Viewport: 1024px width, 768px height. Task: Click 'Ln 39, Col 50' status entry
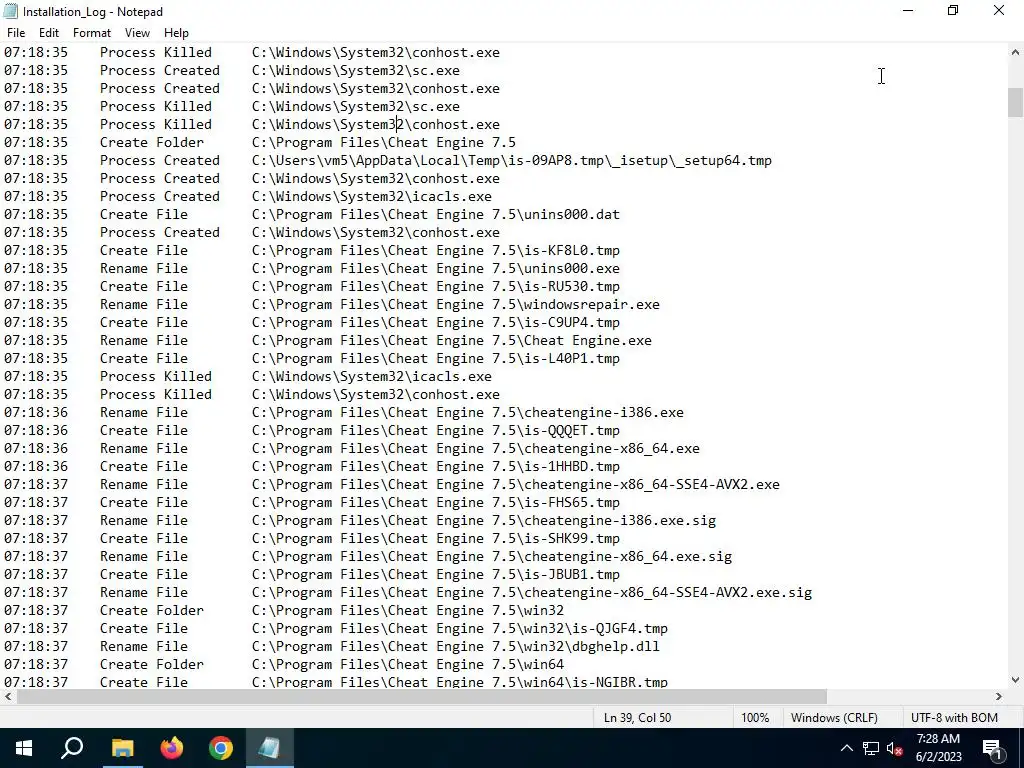[x=637, y=718]
